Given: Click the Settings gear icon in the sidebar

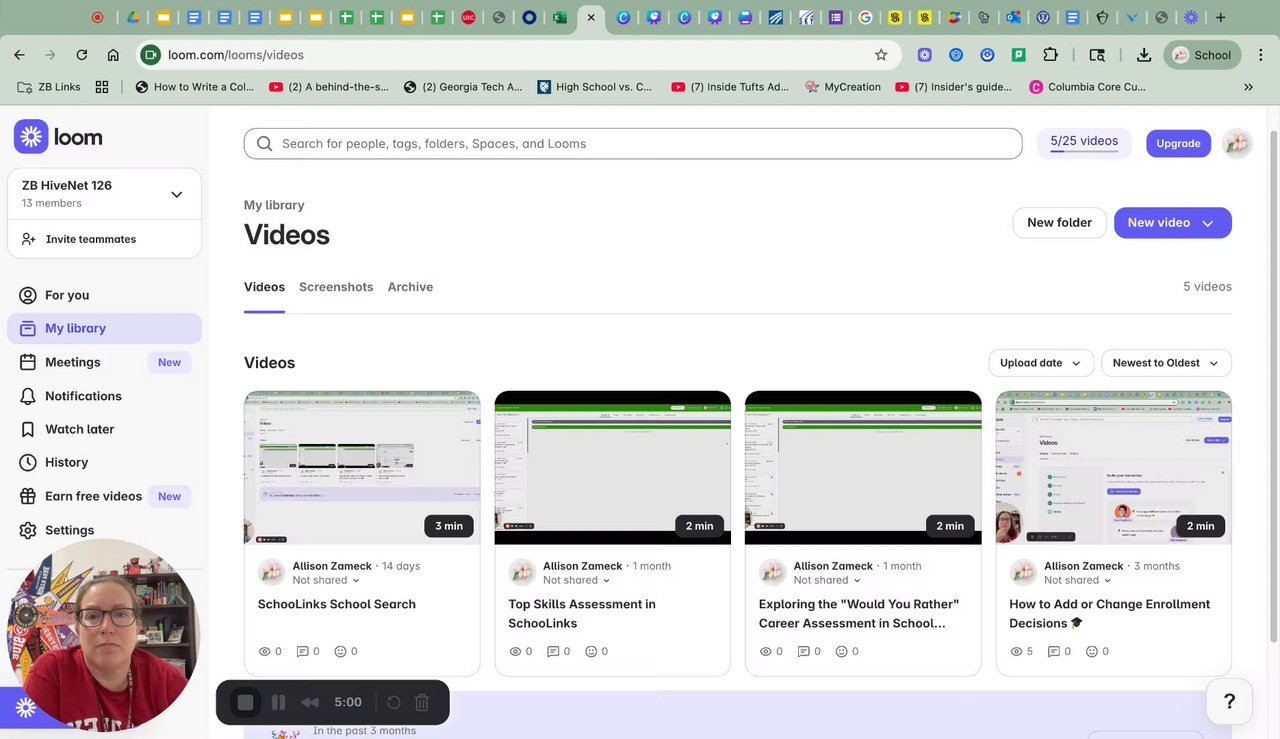Looking at the screenshot, I should (x=28, y=530).
